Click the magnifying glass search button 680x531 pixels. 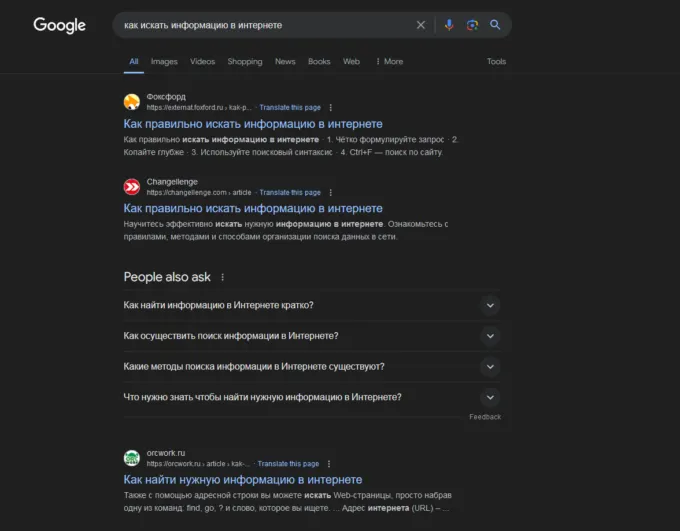click(x=495, y=25)
